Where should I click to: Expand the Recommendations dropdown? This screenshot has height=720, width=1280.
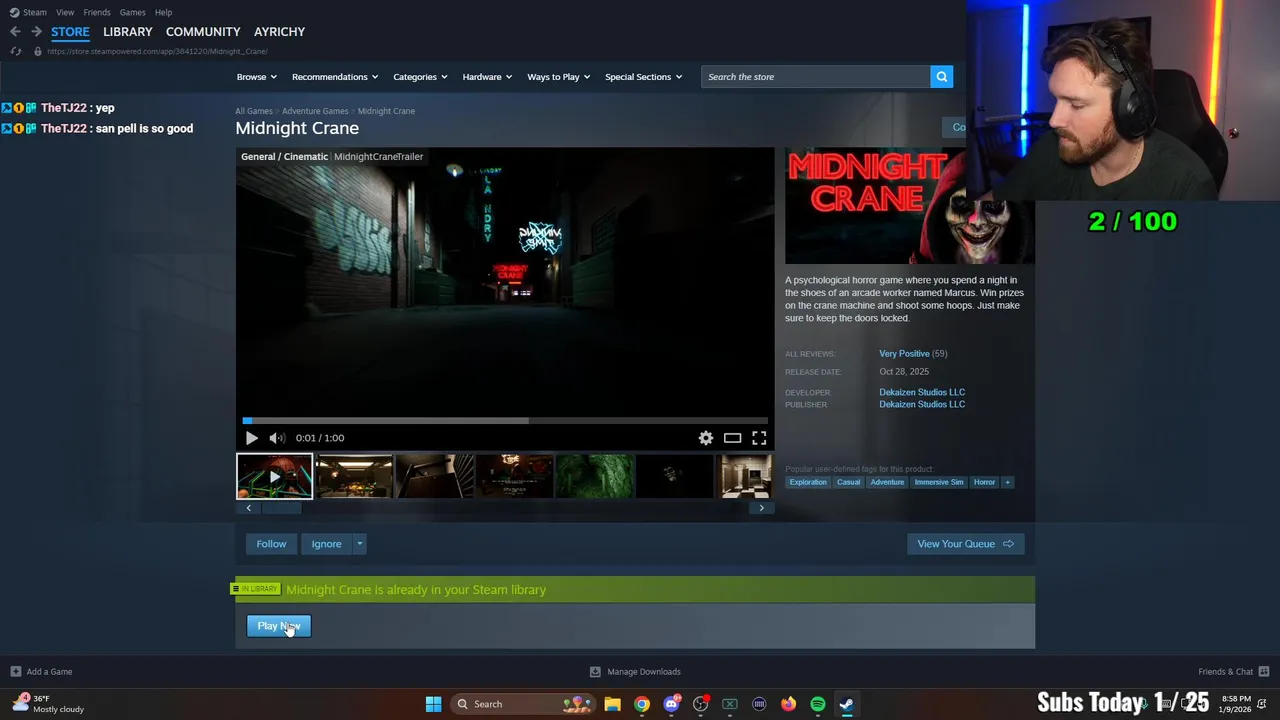(x=335, y=77)
